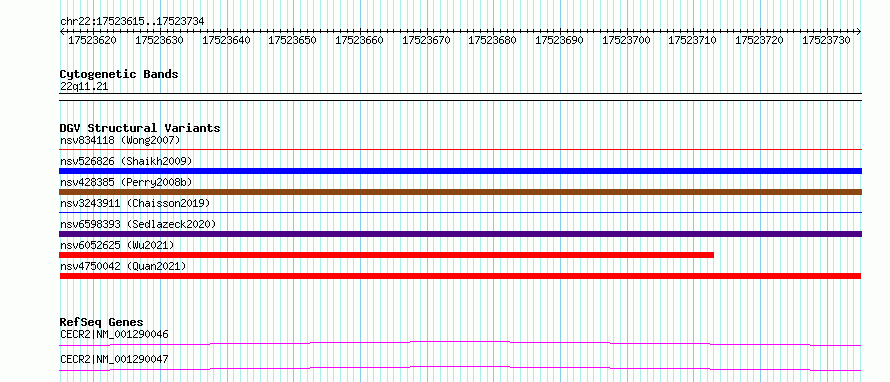Click ruler position 17523620

[x=92, y=40]
